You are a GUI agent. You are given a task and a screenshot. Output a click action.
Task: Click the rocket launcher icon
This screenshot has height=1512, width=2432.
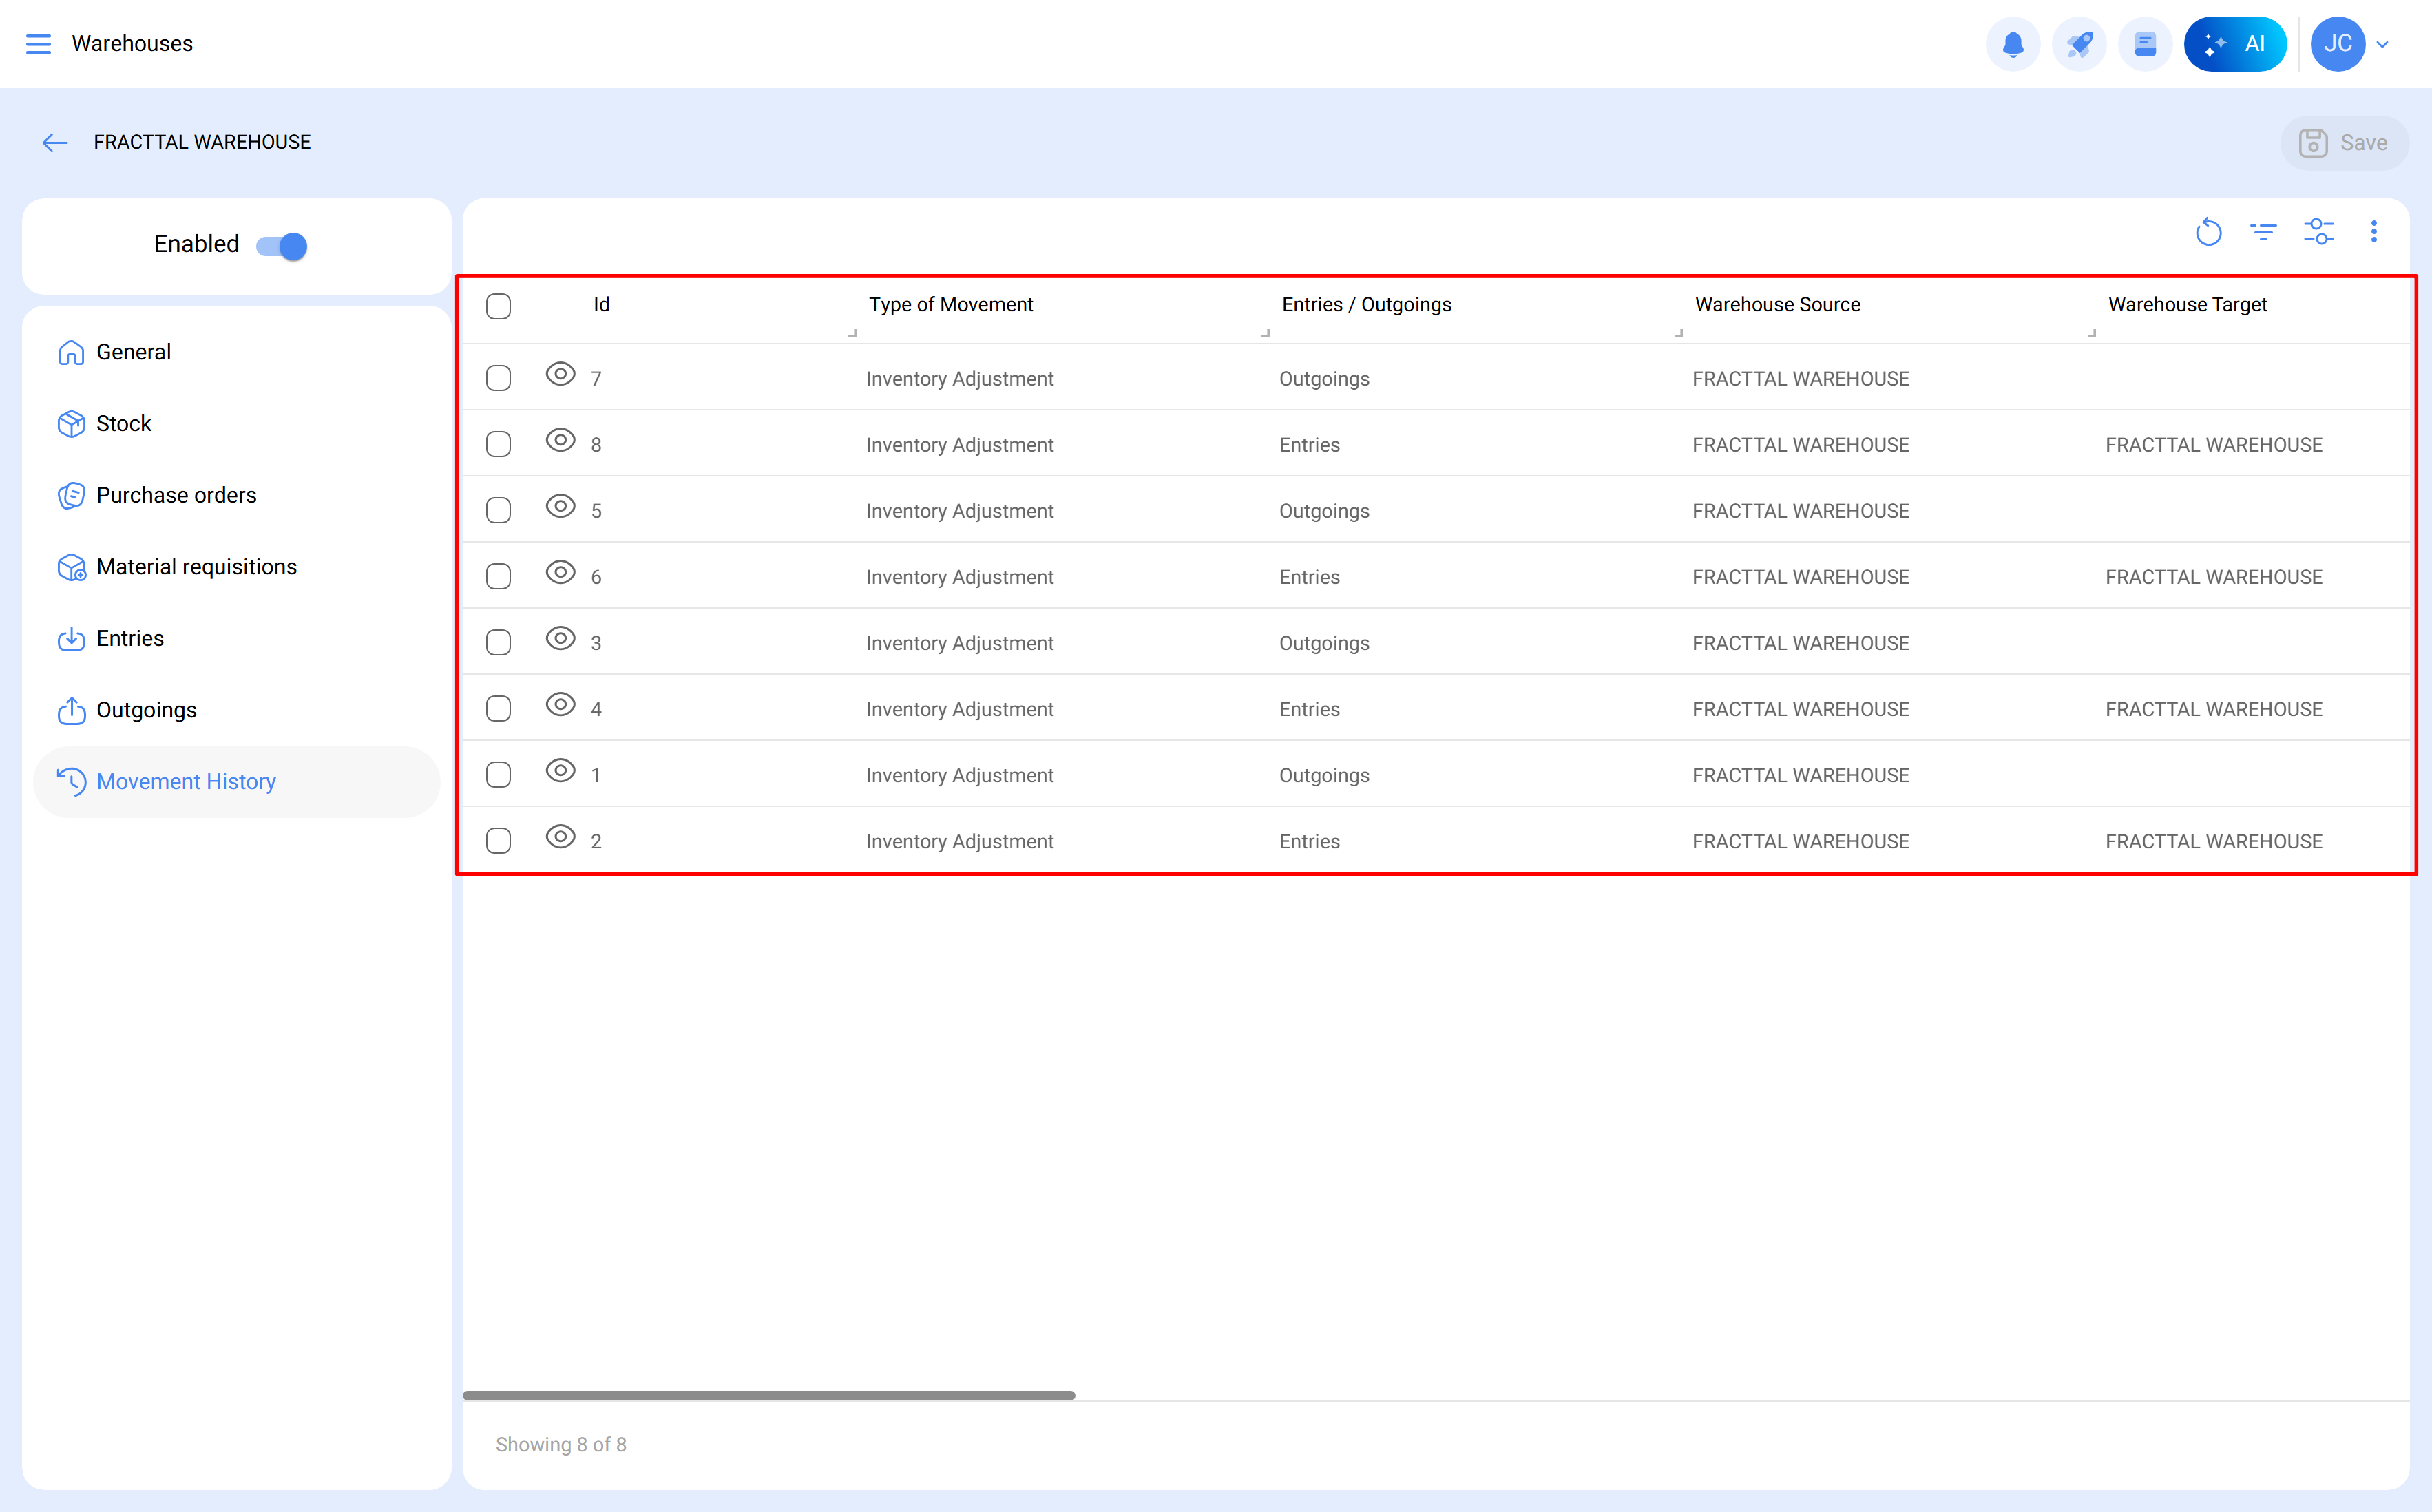(2079, 43)
